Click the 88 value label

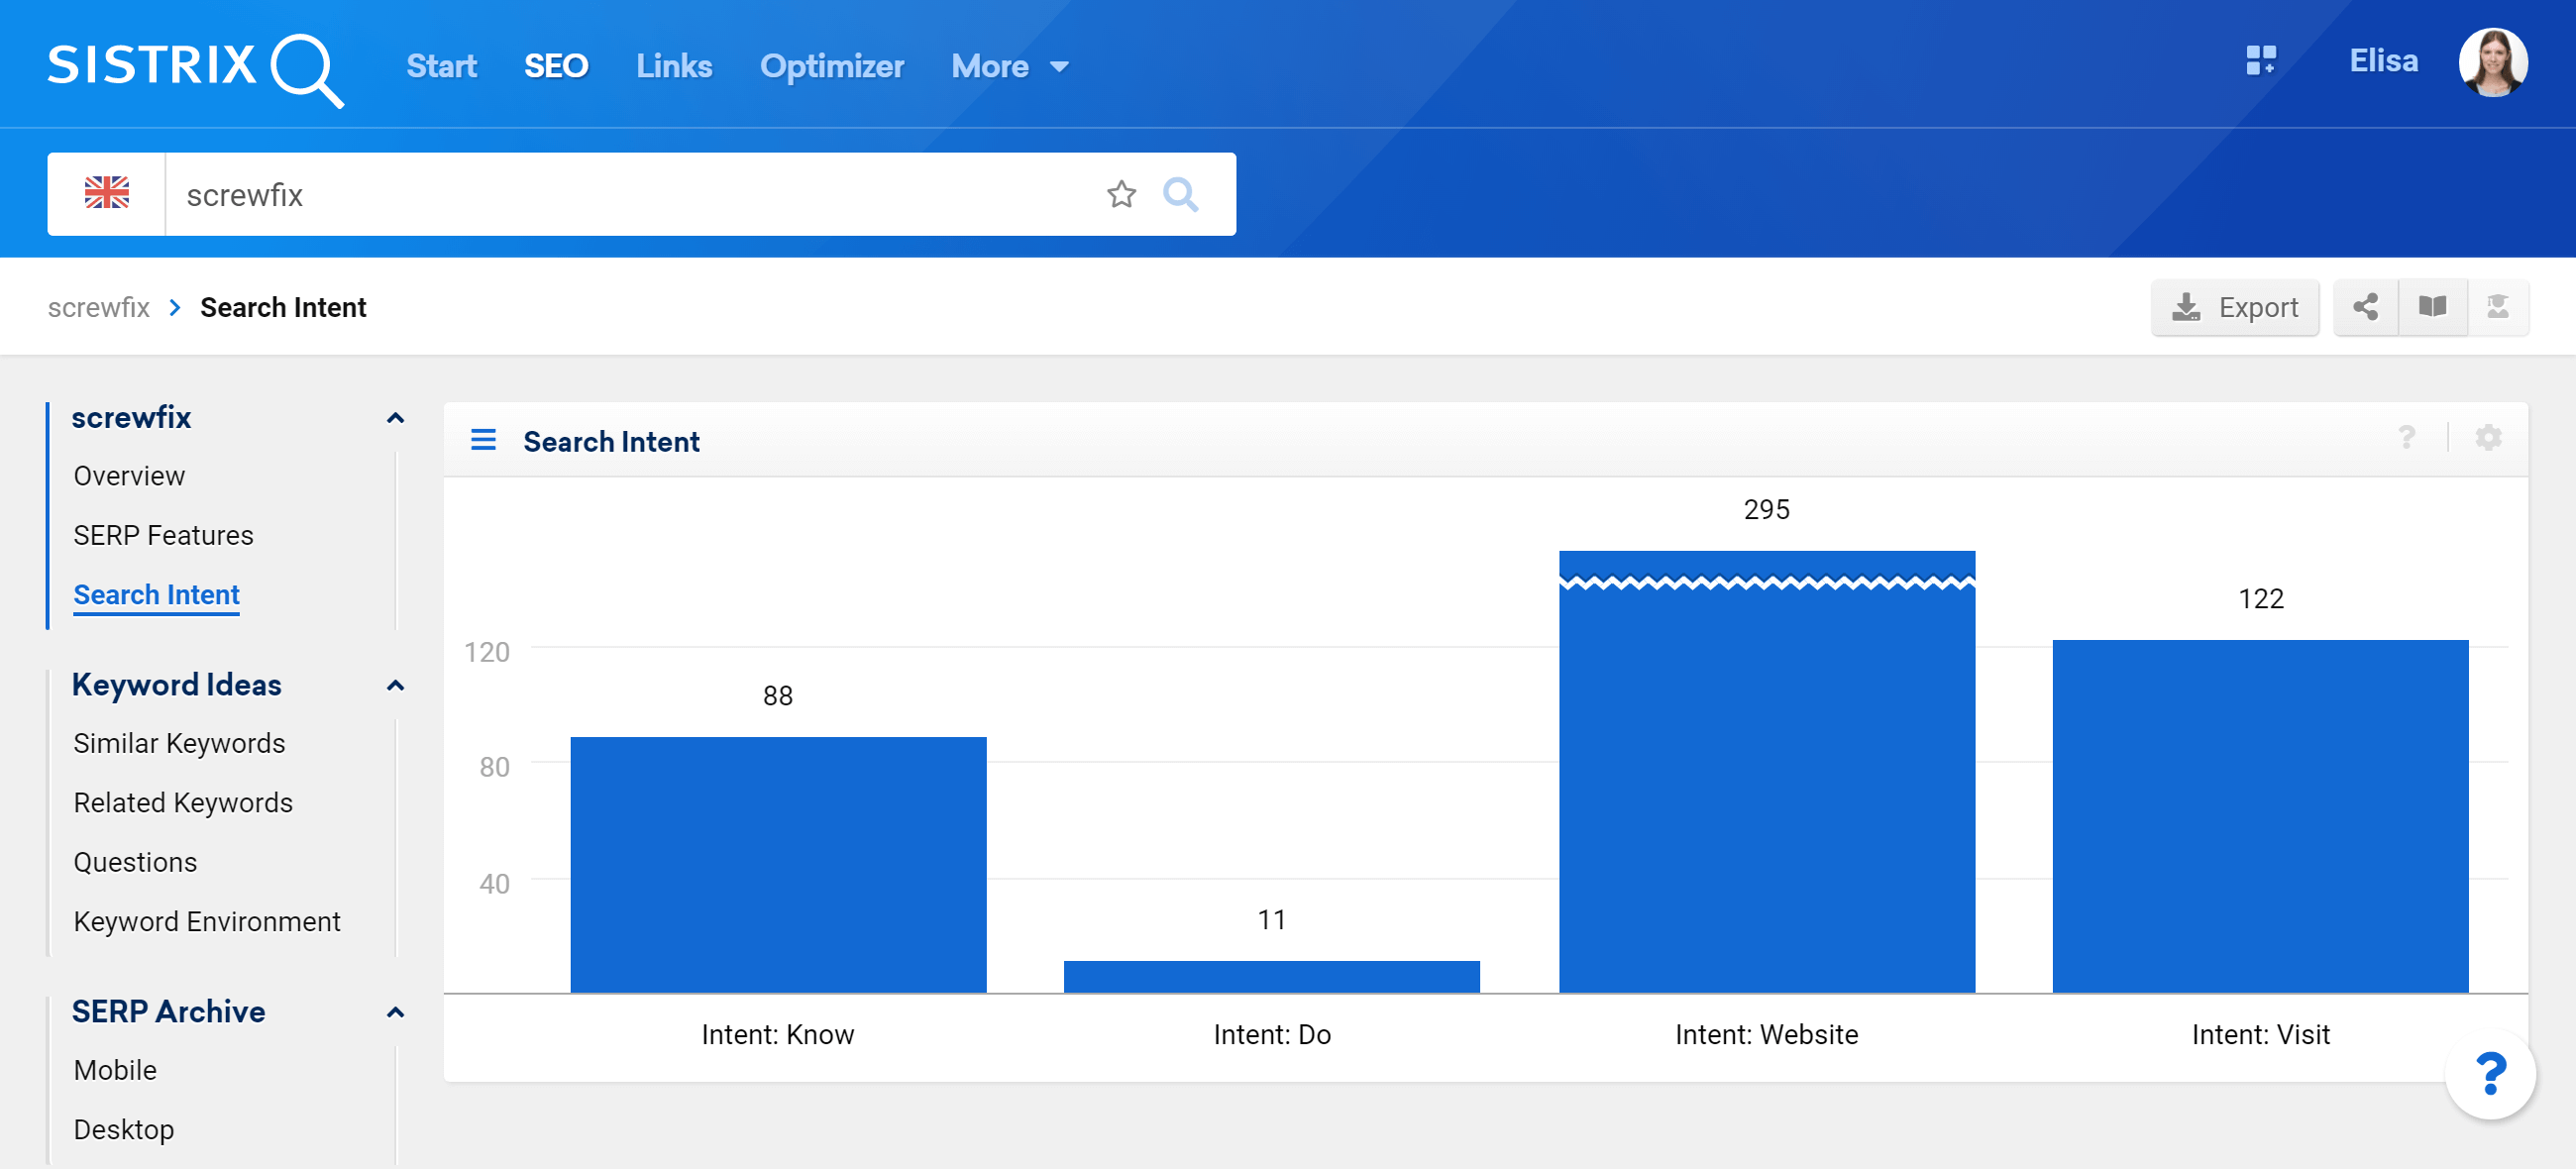point(778,695)
